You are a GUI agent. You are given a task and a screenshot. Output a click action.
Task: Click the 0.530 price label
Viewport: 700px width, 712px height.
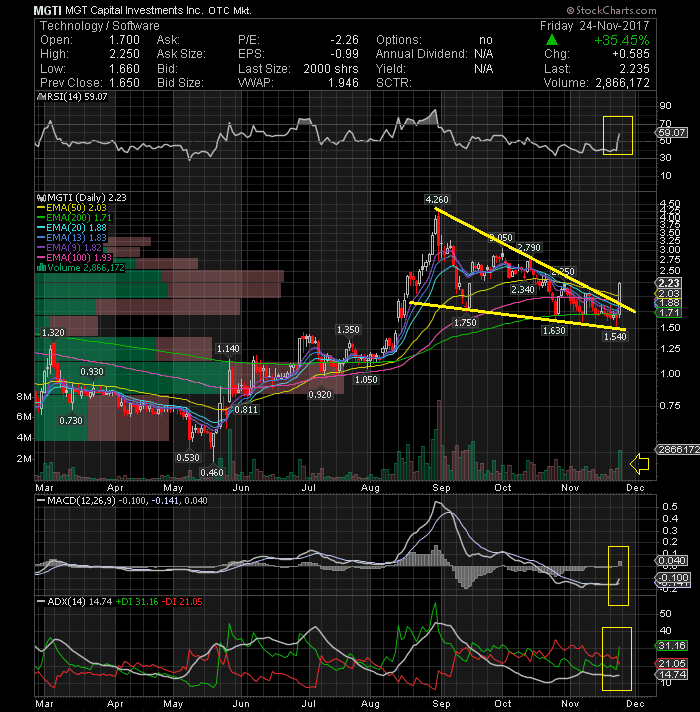click(x=188, y=457)
